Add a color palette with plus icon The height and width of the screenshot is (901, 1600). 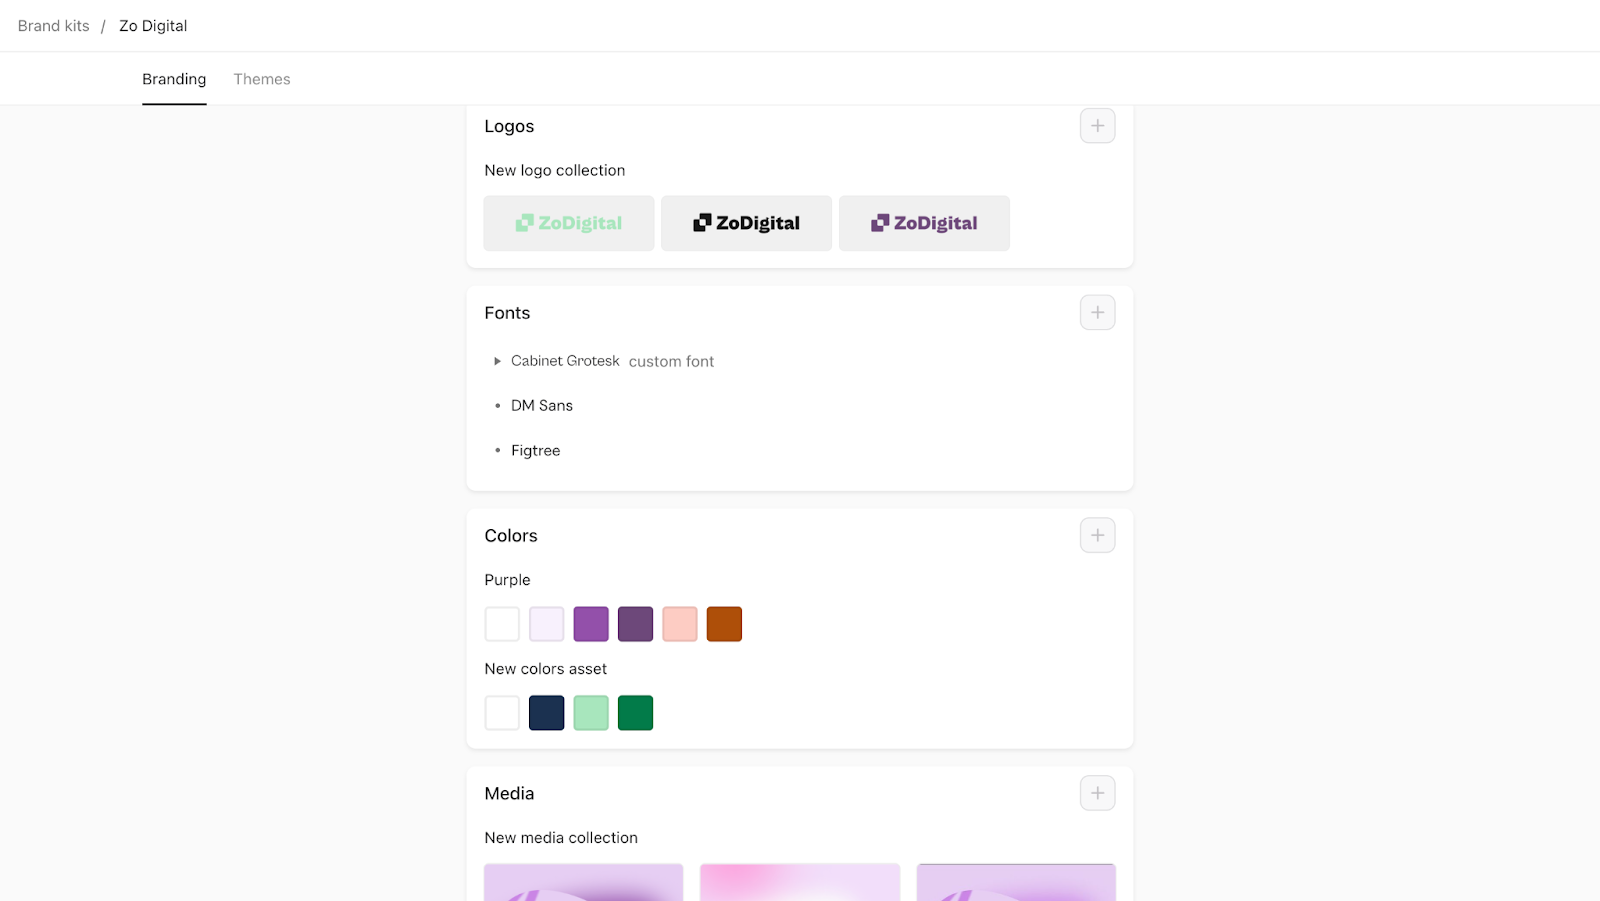tap(1097, 536)
